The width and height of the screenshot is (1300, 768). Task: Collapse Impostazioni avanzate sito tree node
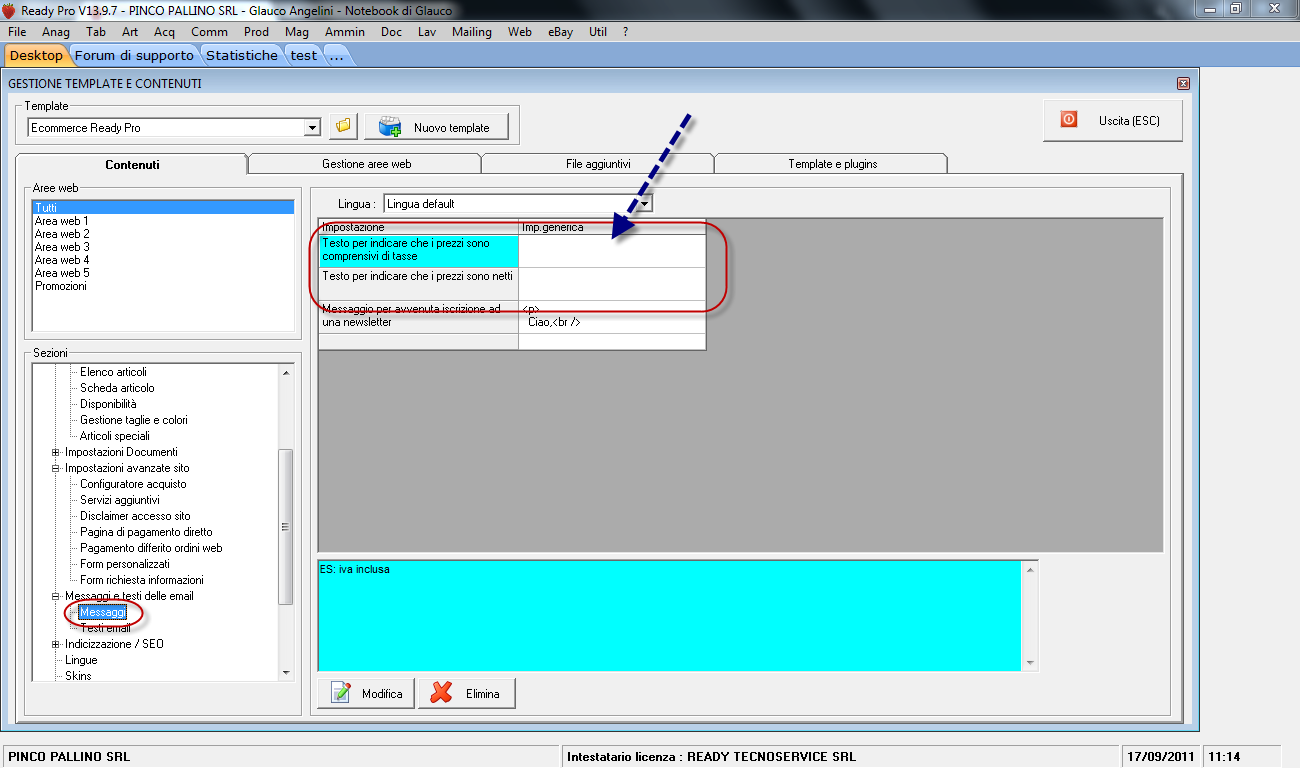[56, 468]
